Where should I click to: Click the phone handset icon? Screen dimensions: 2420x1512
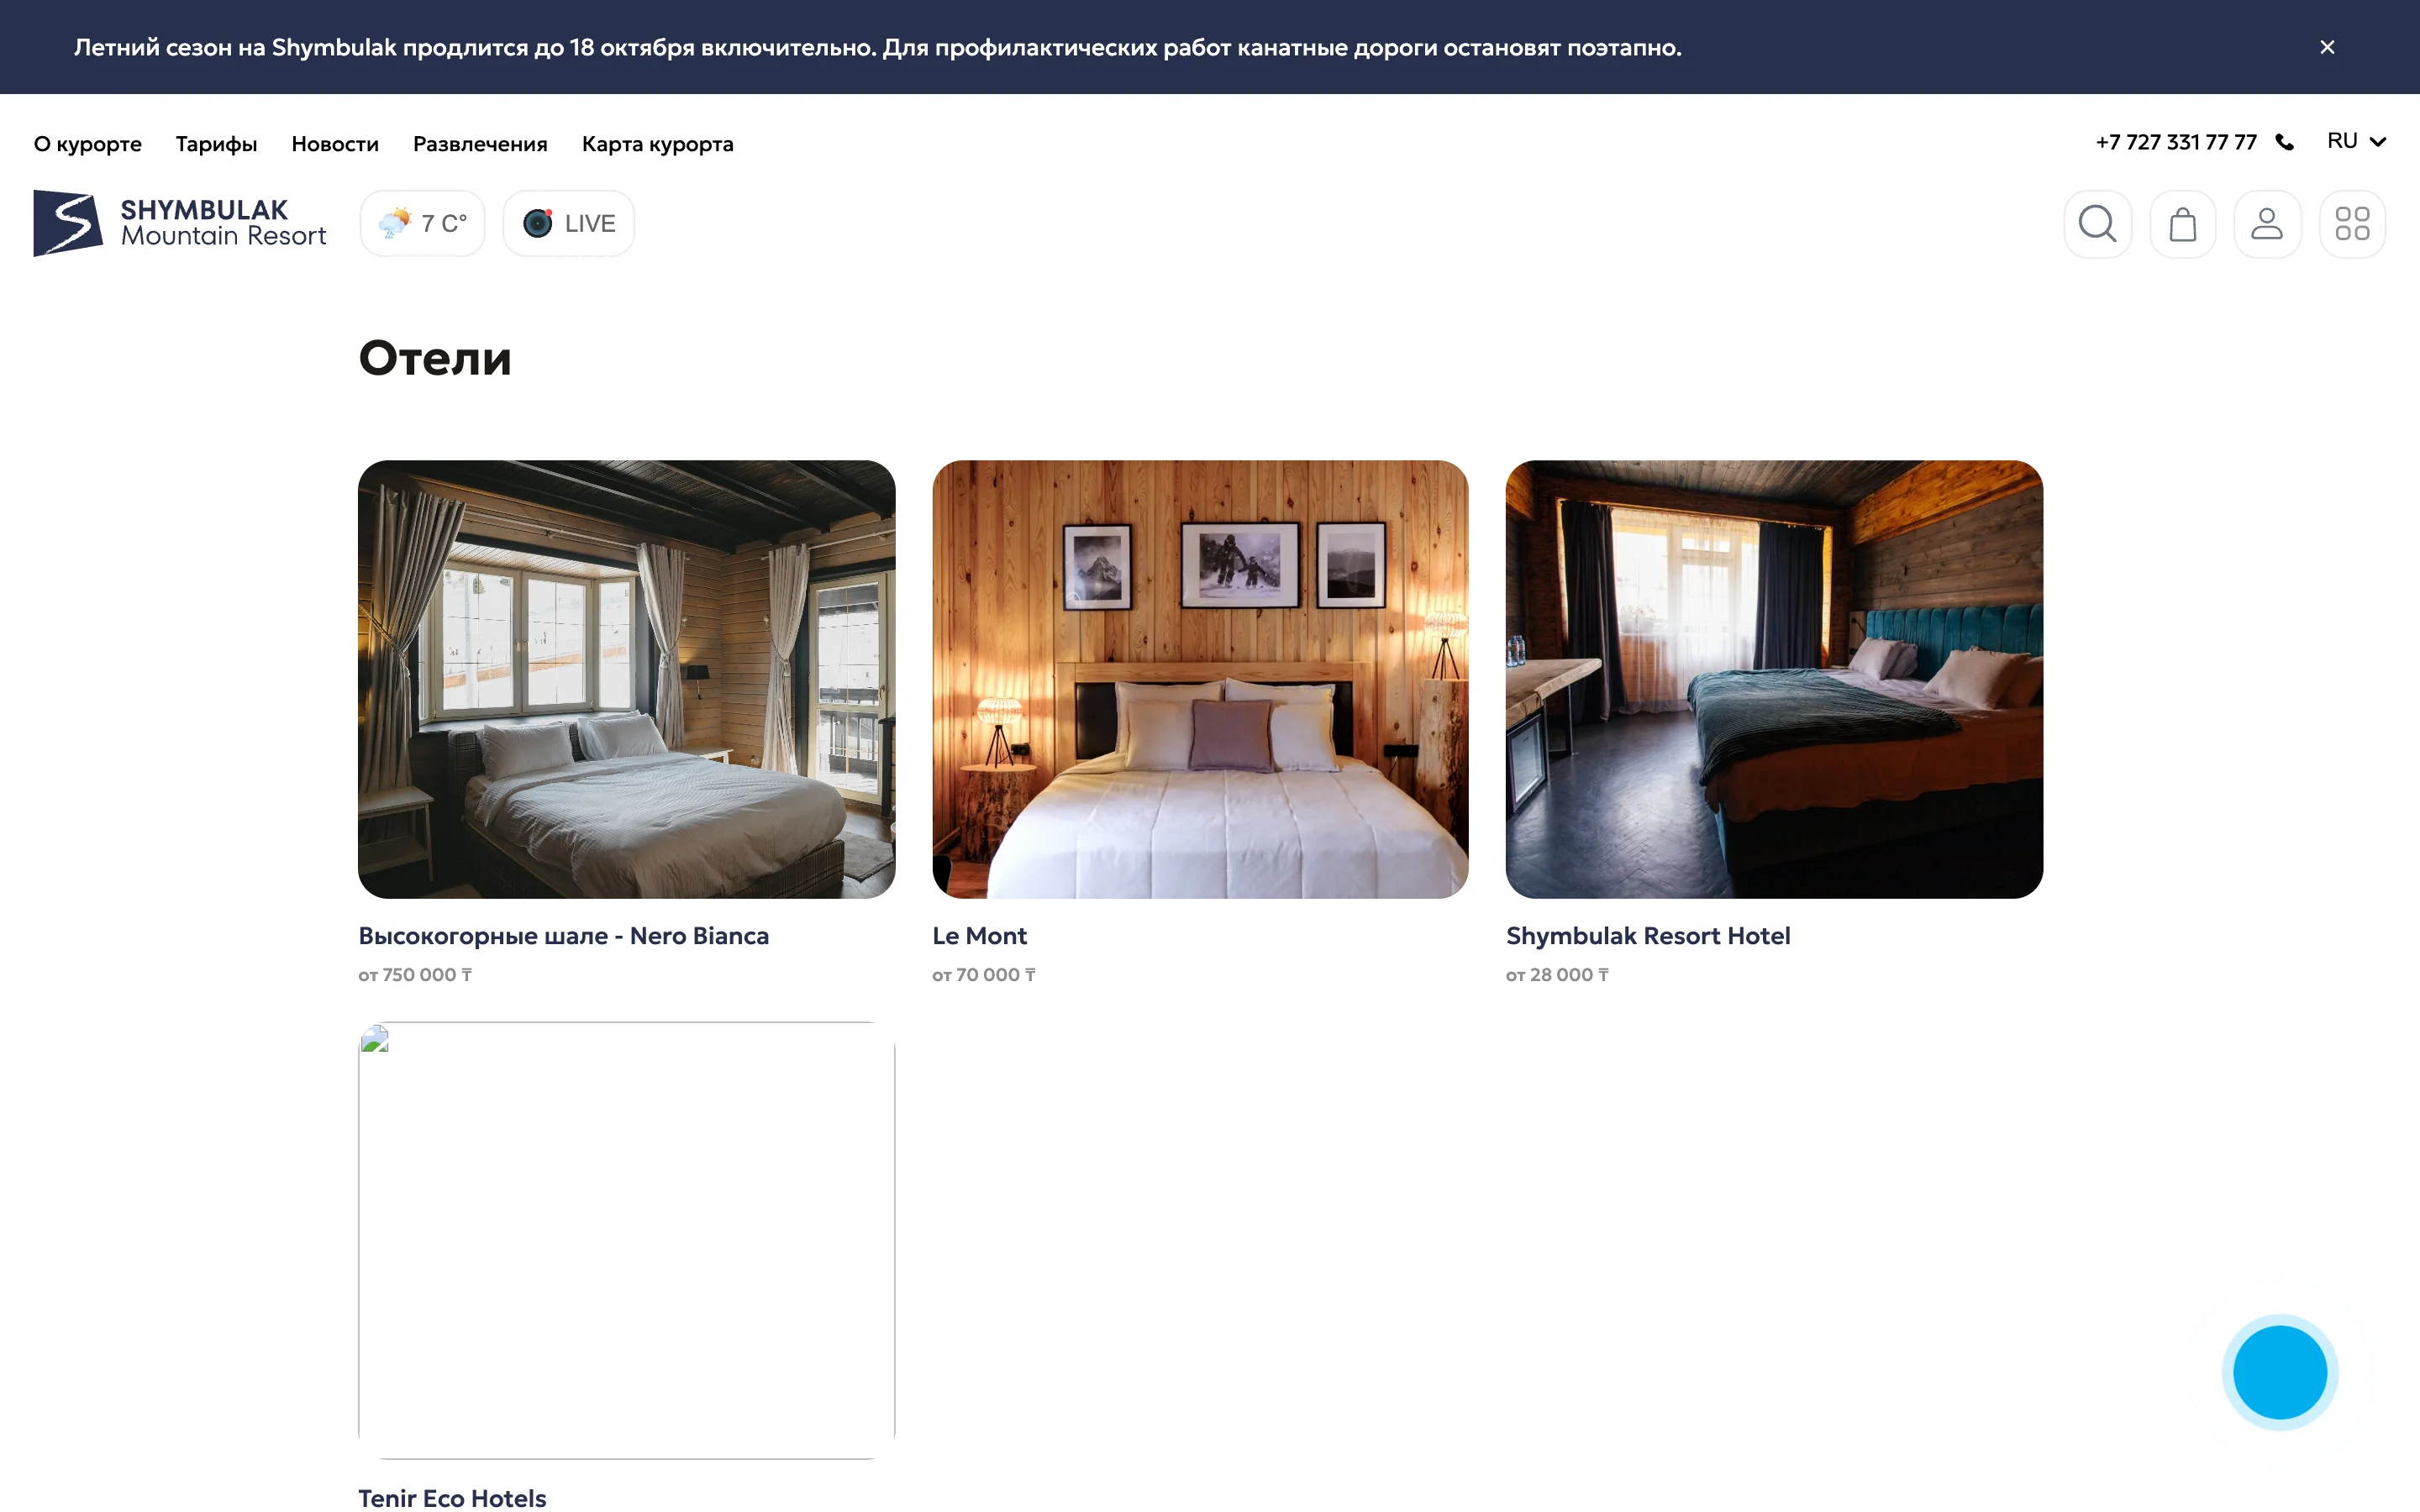(2285, 142)
